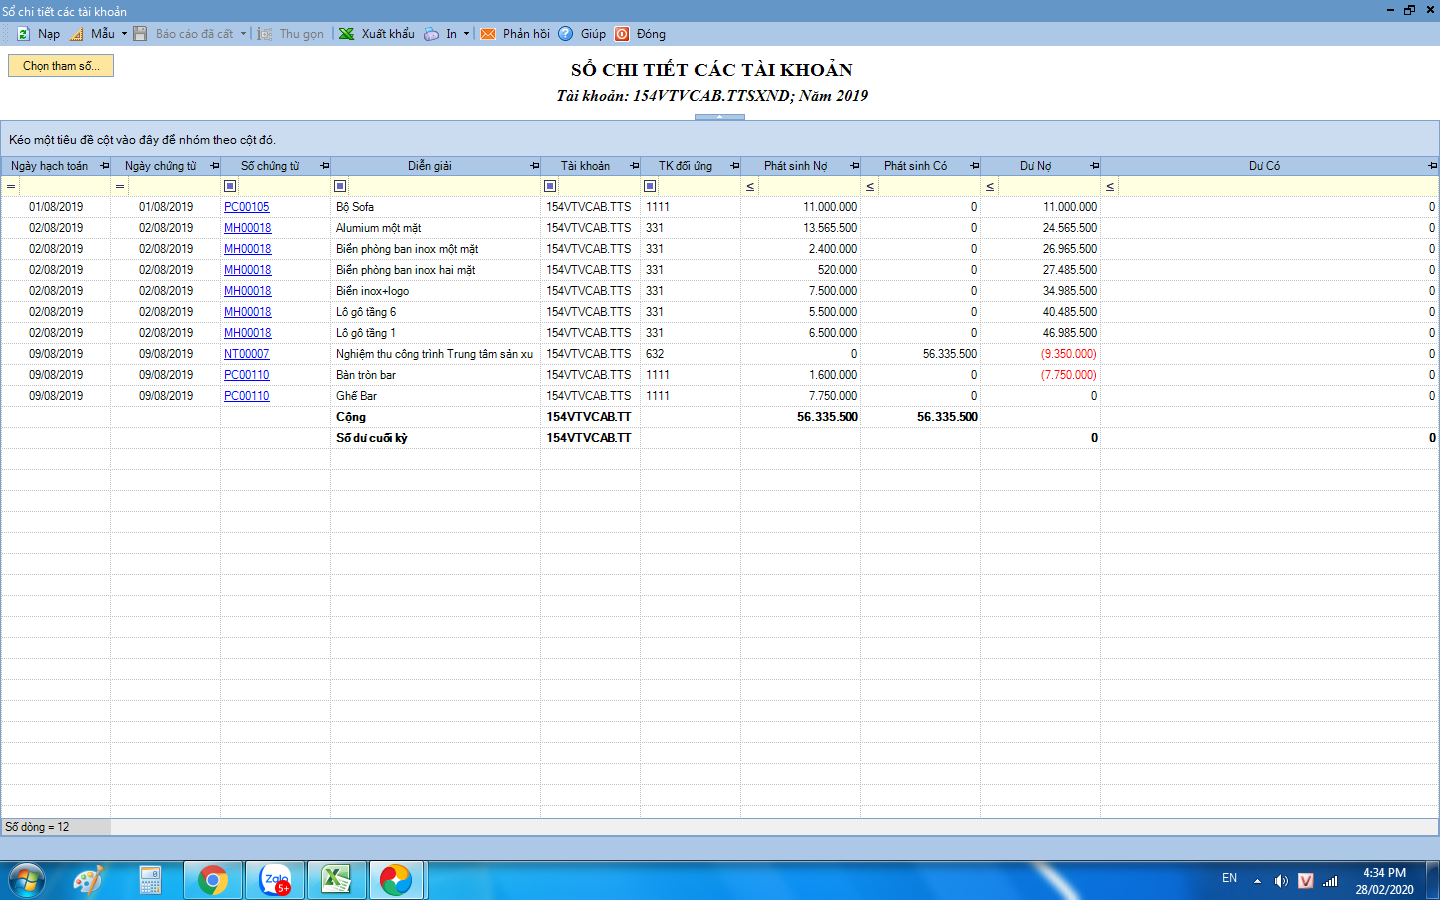Click the red Đóng close icon
1440x900 pixels.
622,34
